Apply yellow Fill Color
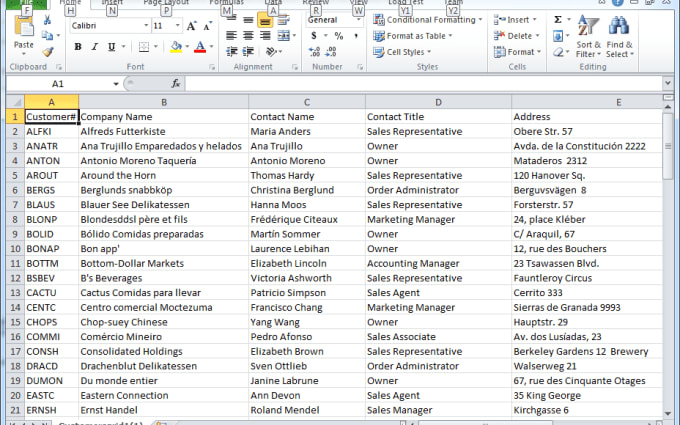Screen dimensions: 680x425 [x=176, y=47]
